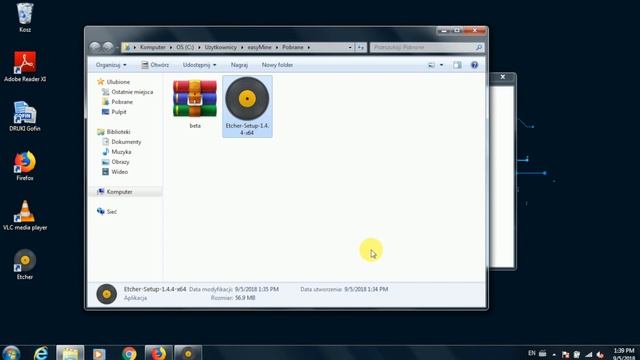The width and height of the screenshot is (640, 360).
Task: Click OS (C:) breadcrumb segment
Action: [185, 47]
